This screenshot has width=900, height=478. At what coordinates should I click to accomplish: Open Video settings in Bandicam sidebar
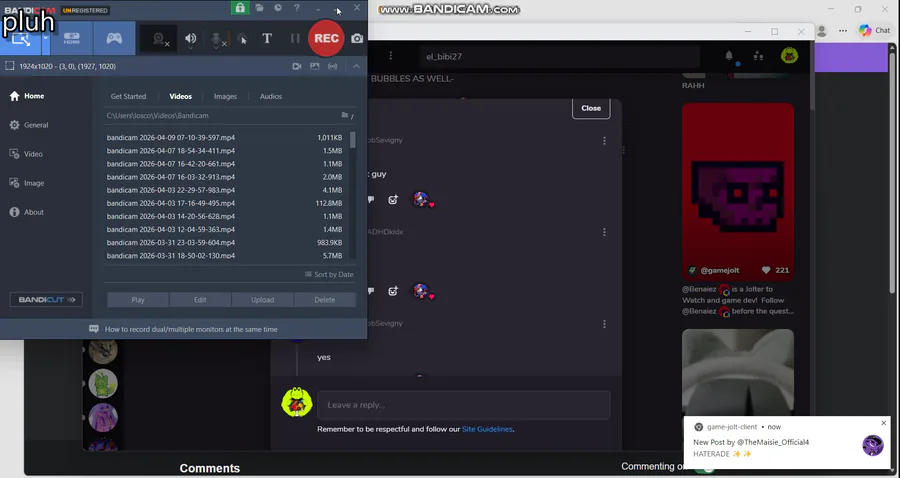tap(26, 154)
